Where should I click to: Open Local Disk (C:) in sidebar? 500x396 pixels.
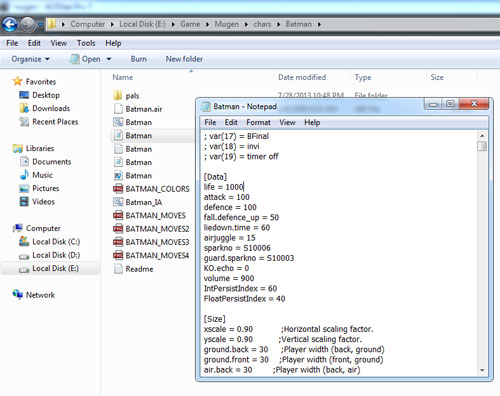(56, 242)
